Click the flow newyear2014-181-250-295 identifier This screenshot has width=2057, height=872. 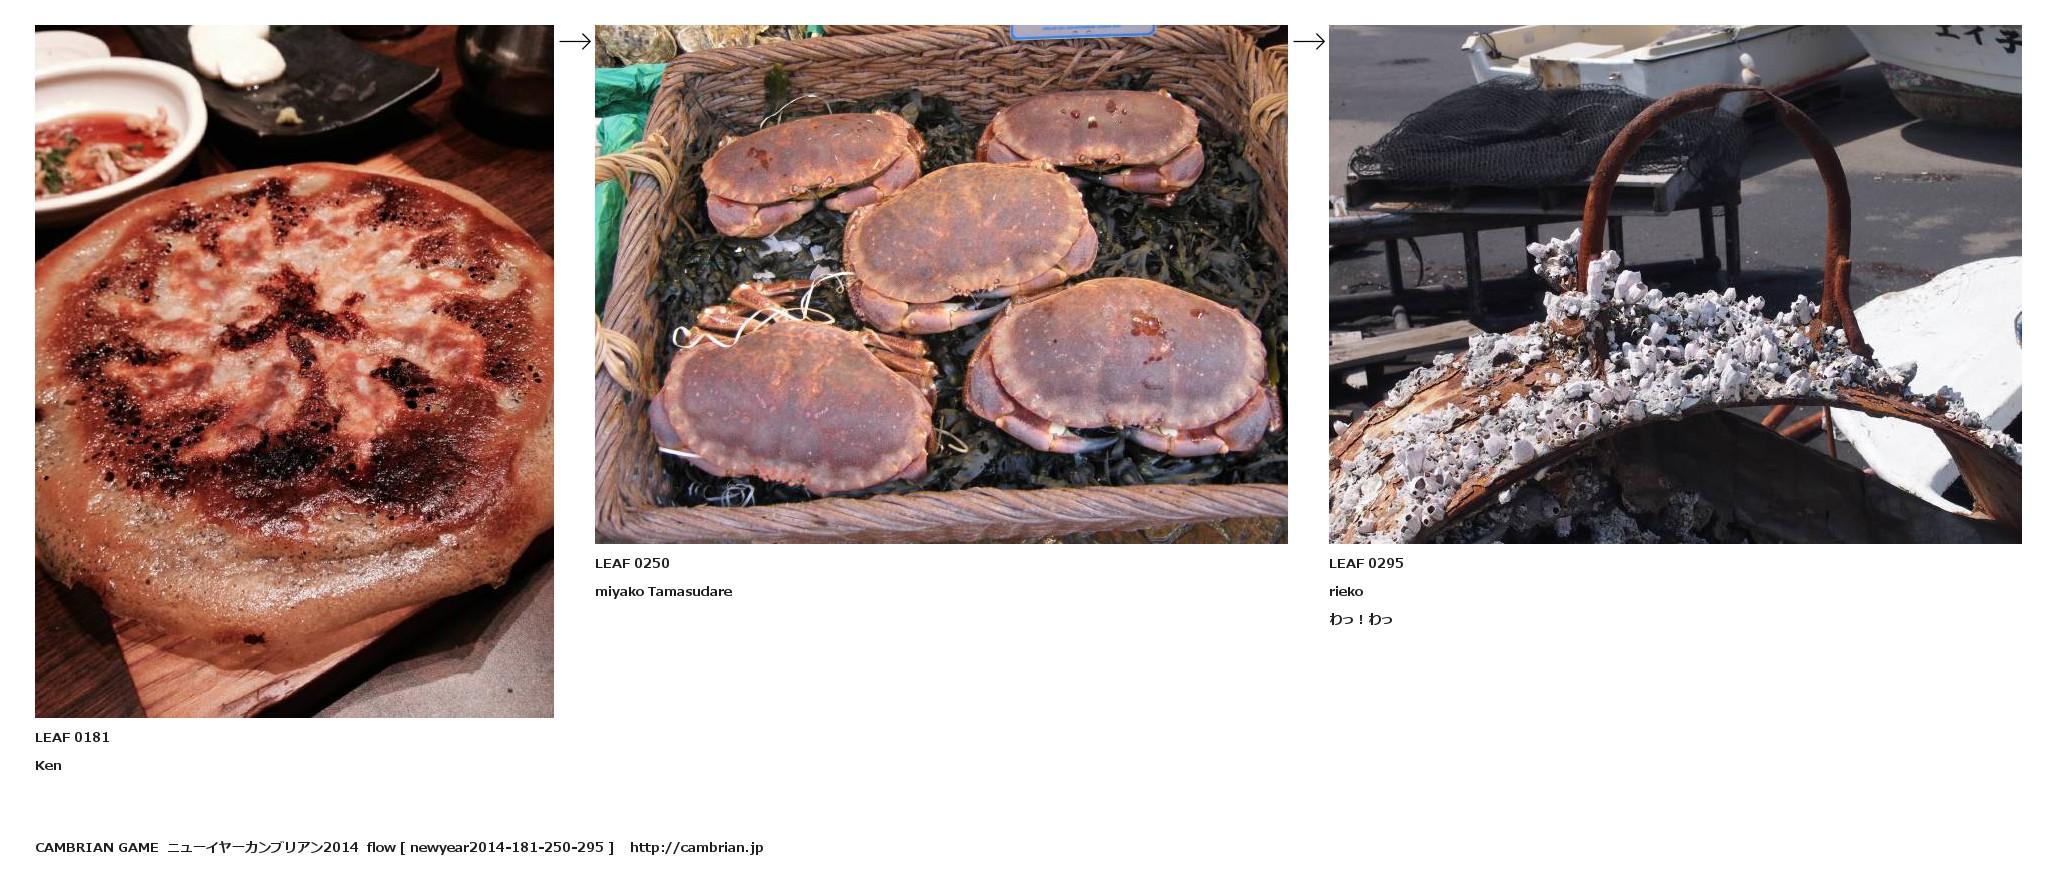pyautogui.click(x=490, y=847)
